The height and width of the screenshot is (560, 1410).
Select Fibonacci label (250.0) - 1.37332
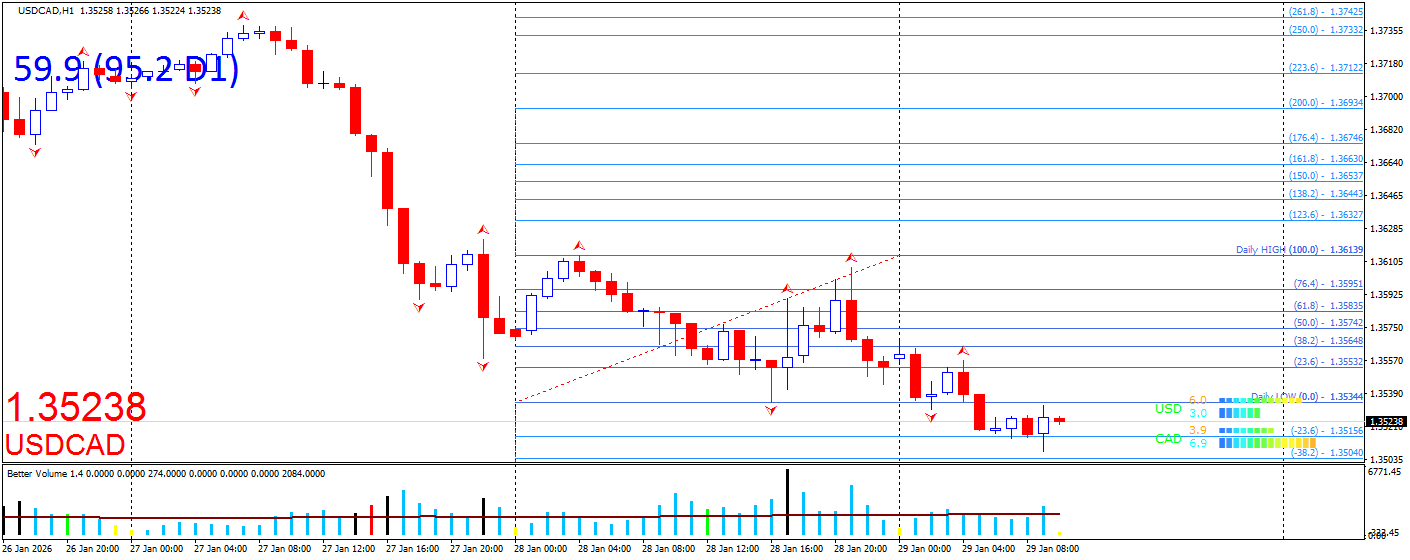(x=1327, y=30)
